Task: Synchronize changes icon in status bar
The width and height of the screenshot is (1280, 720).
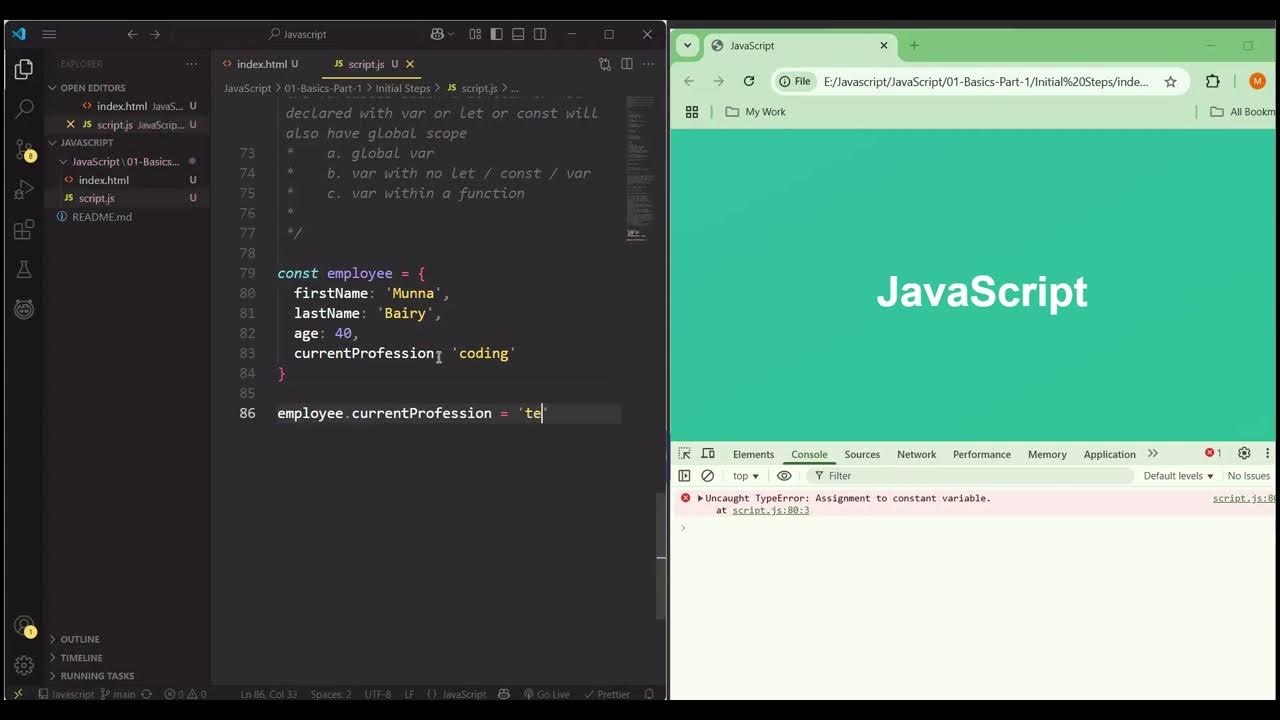Action: [x=147, y=694]
